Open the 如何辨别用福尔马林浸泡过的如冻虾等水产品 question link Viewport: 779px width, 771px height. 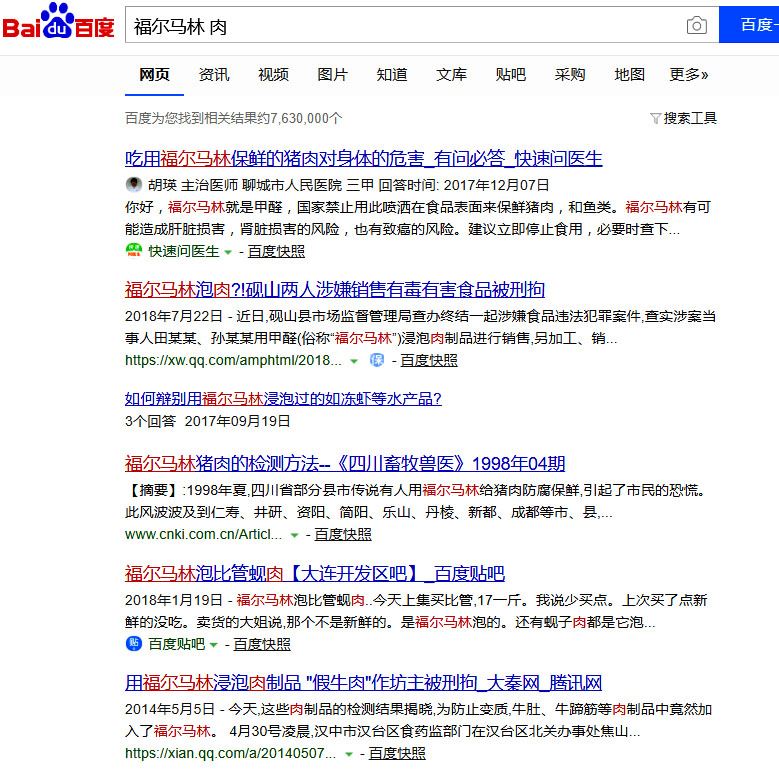click(x=283, y=398)
